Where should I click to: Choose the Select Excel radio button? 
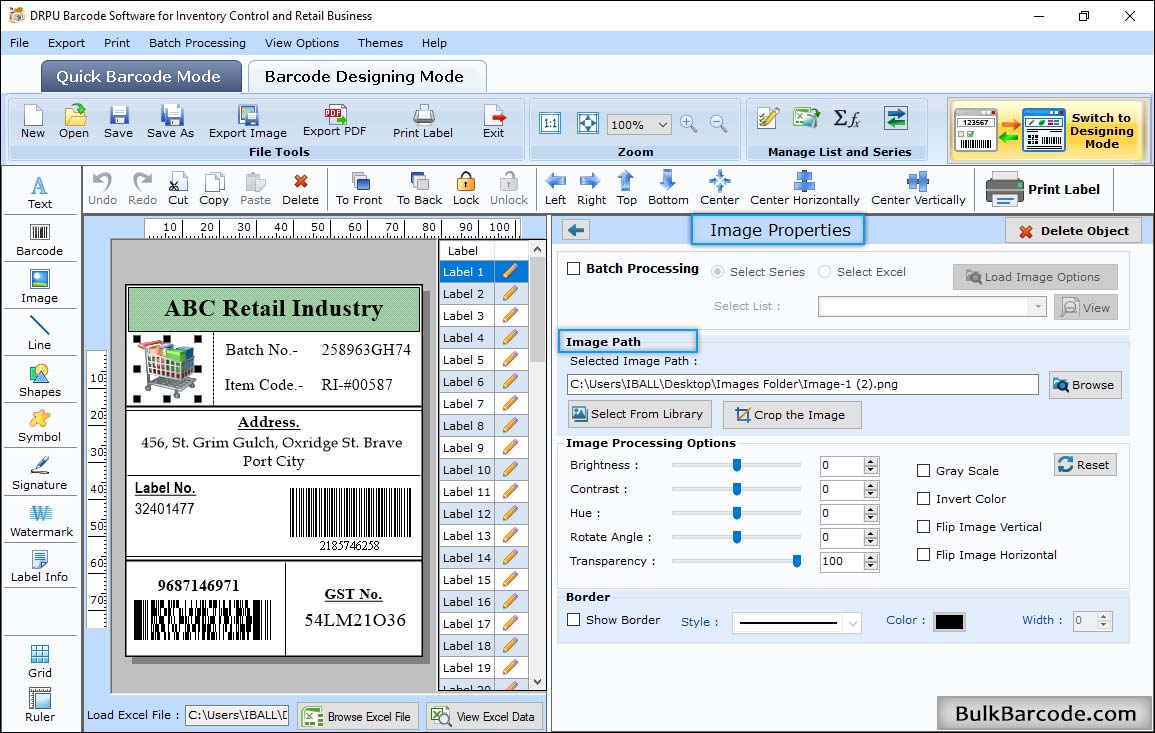click(x=824, y=272)
